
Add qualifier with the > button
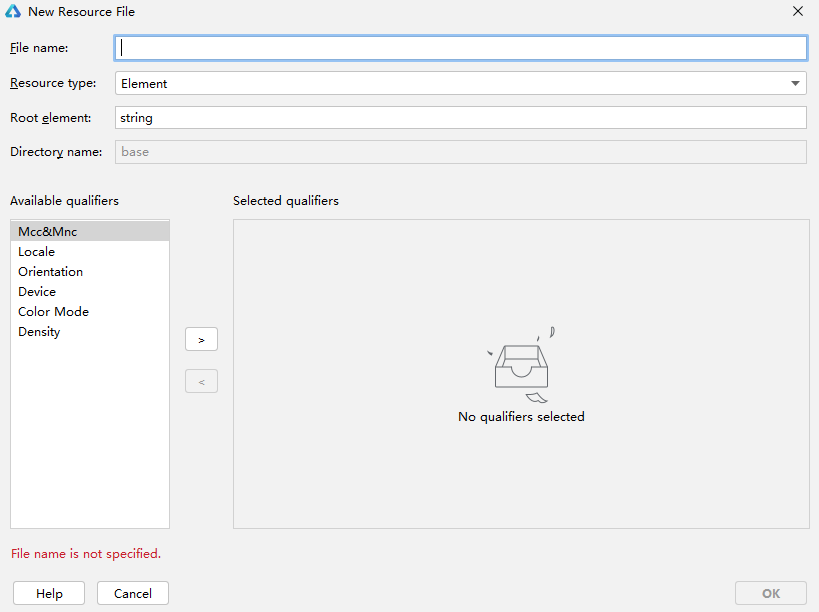coord(201,339)
